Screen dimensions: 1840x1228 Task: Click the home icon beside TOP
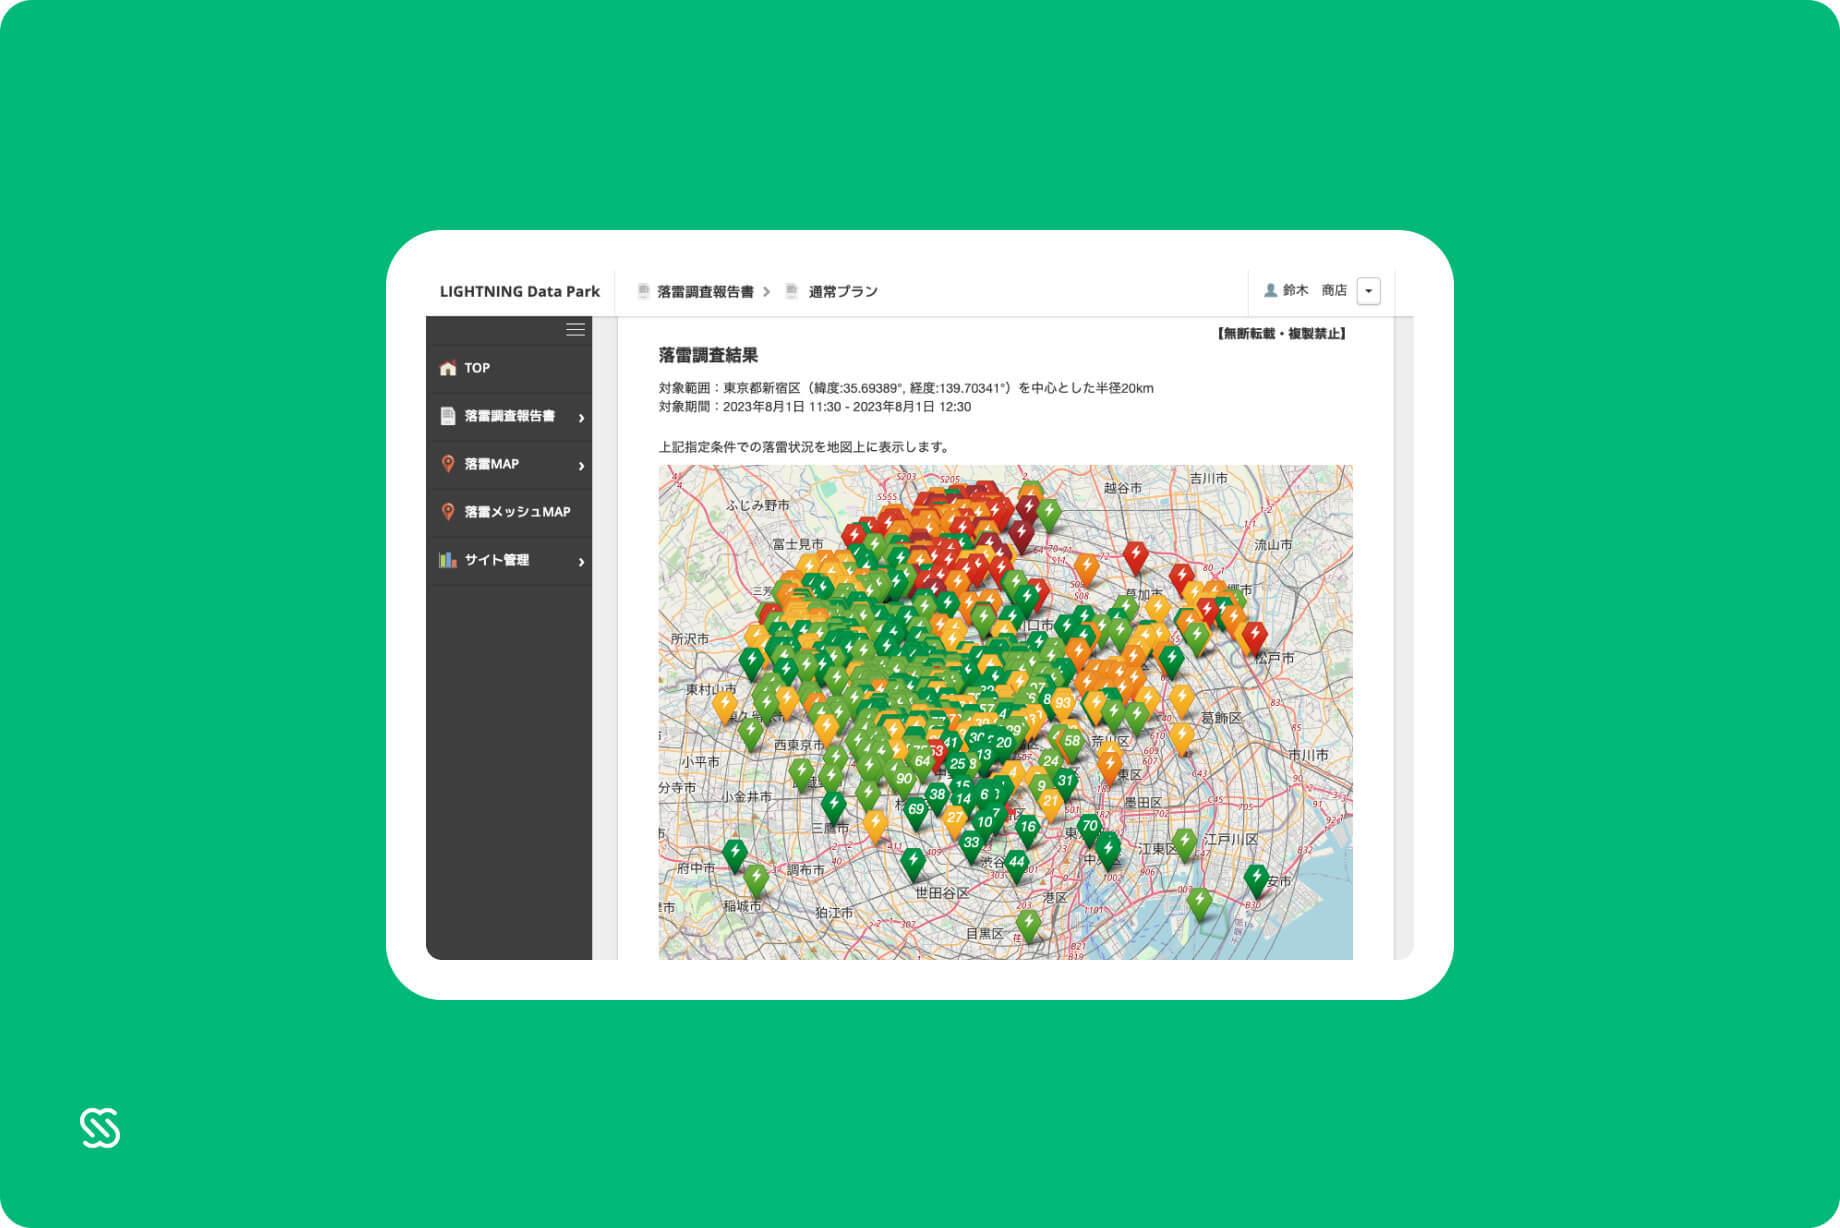point(448,368)
